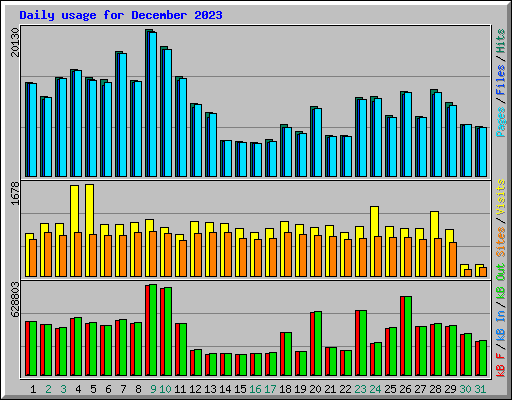Click day label 9 on the x-axis
The image size is (512, 400).
(x=153, y=389)
